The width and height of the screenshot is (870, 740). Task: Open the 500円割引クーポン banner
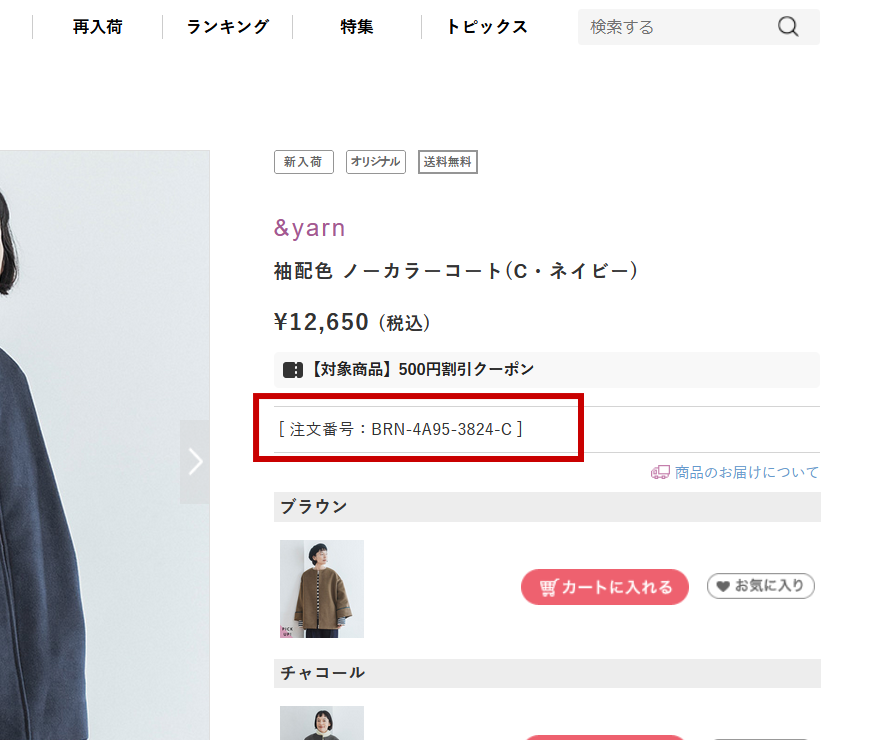tap(547, 369)
